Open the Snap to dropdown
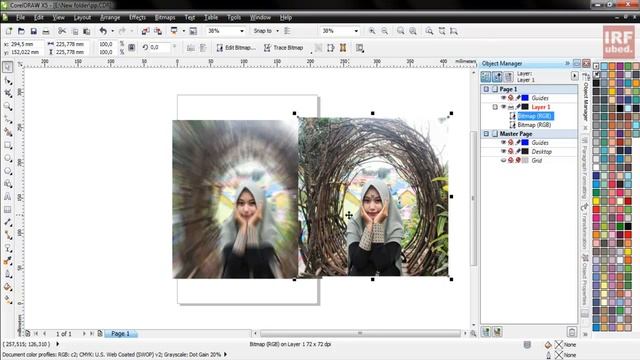Viewport: 640px width, 360px height. coord(277,31)
